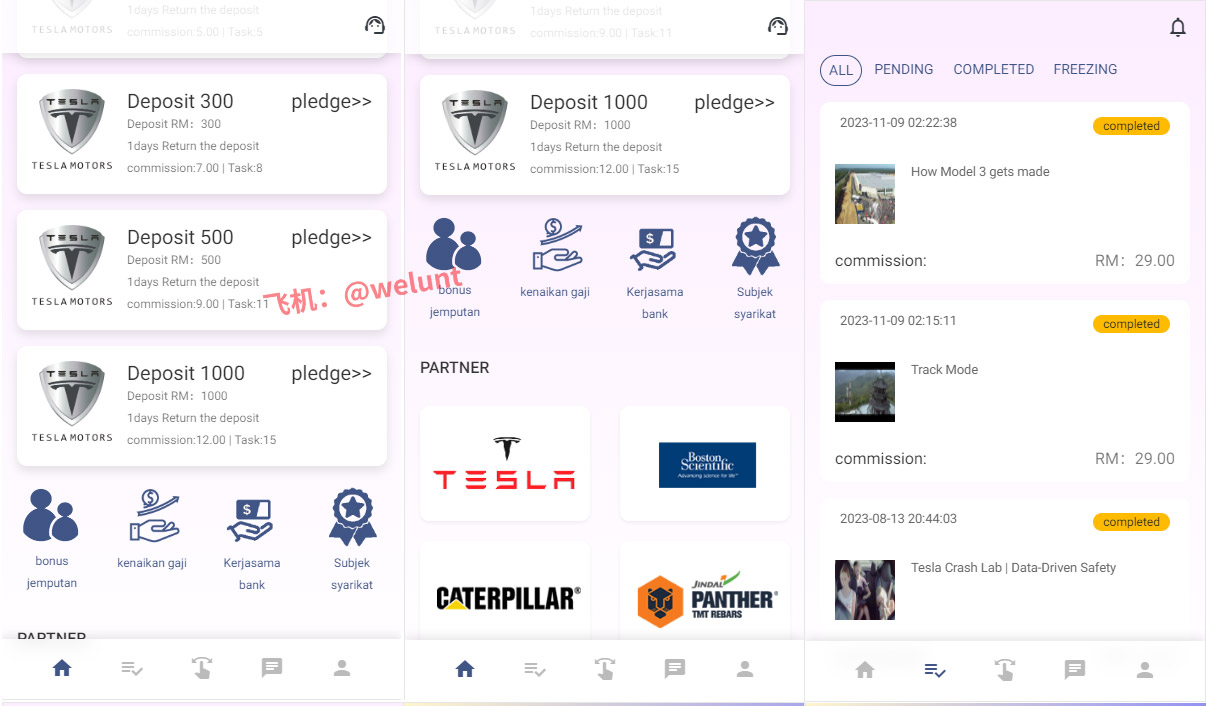Select the ALL filter tab
1206x706 pixels.
841,70
